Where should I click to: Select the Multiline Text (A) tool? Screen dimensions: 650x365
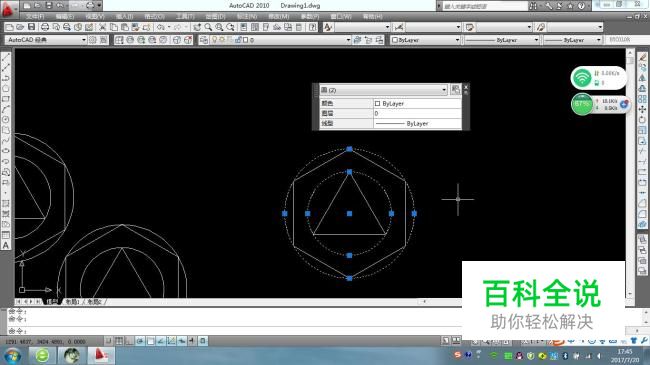tap(6, 246)
